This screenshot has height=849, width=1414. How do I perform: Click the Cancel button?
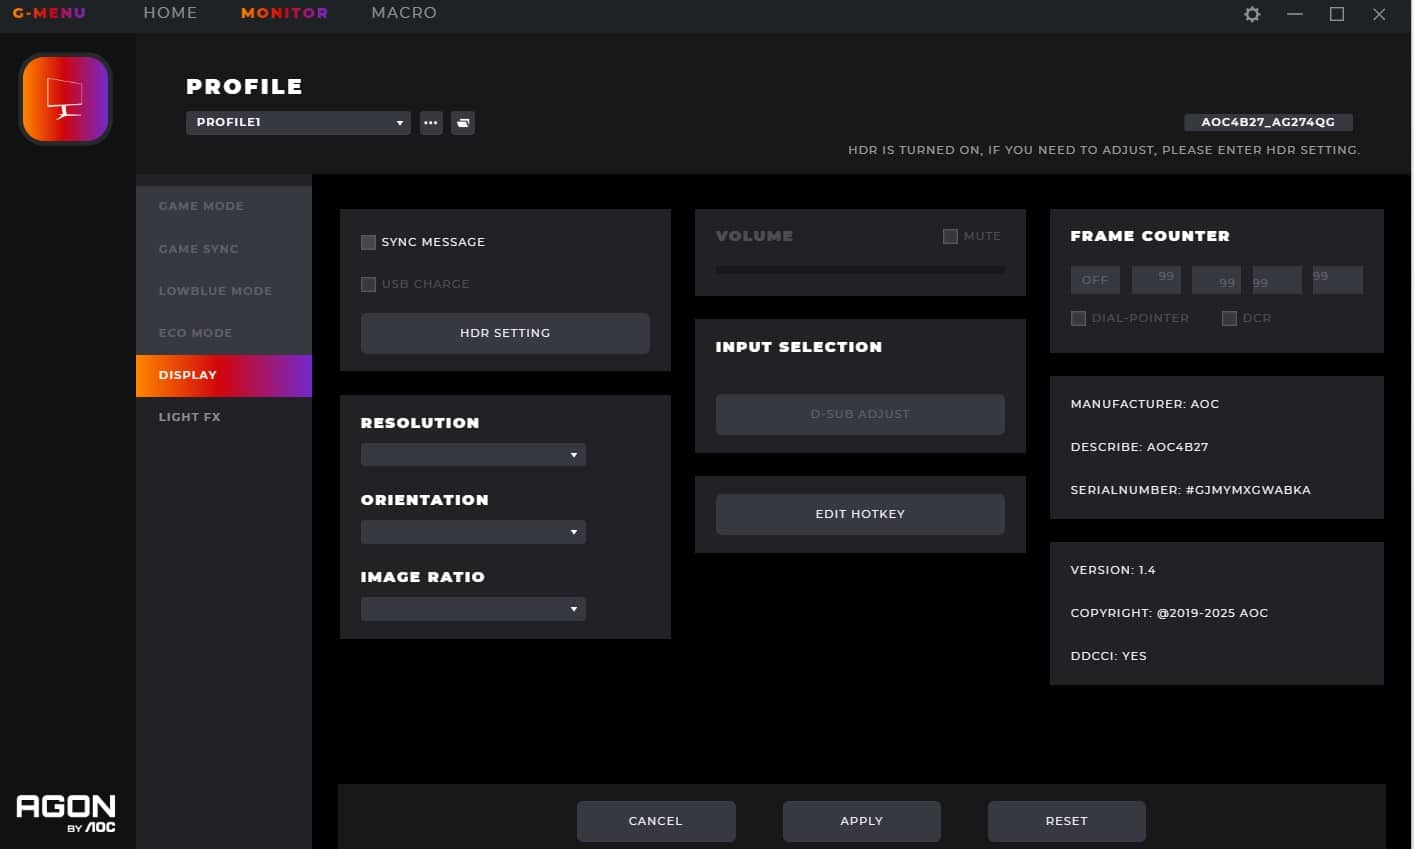(656, 821)
